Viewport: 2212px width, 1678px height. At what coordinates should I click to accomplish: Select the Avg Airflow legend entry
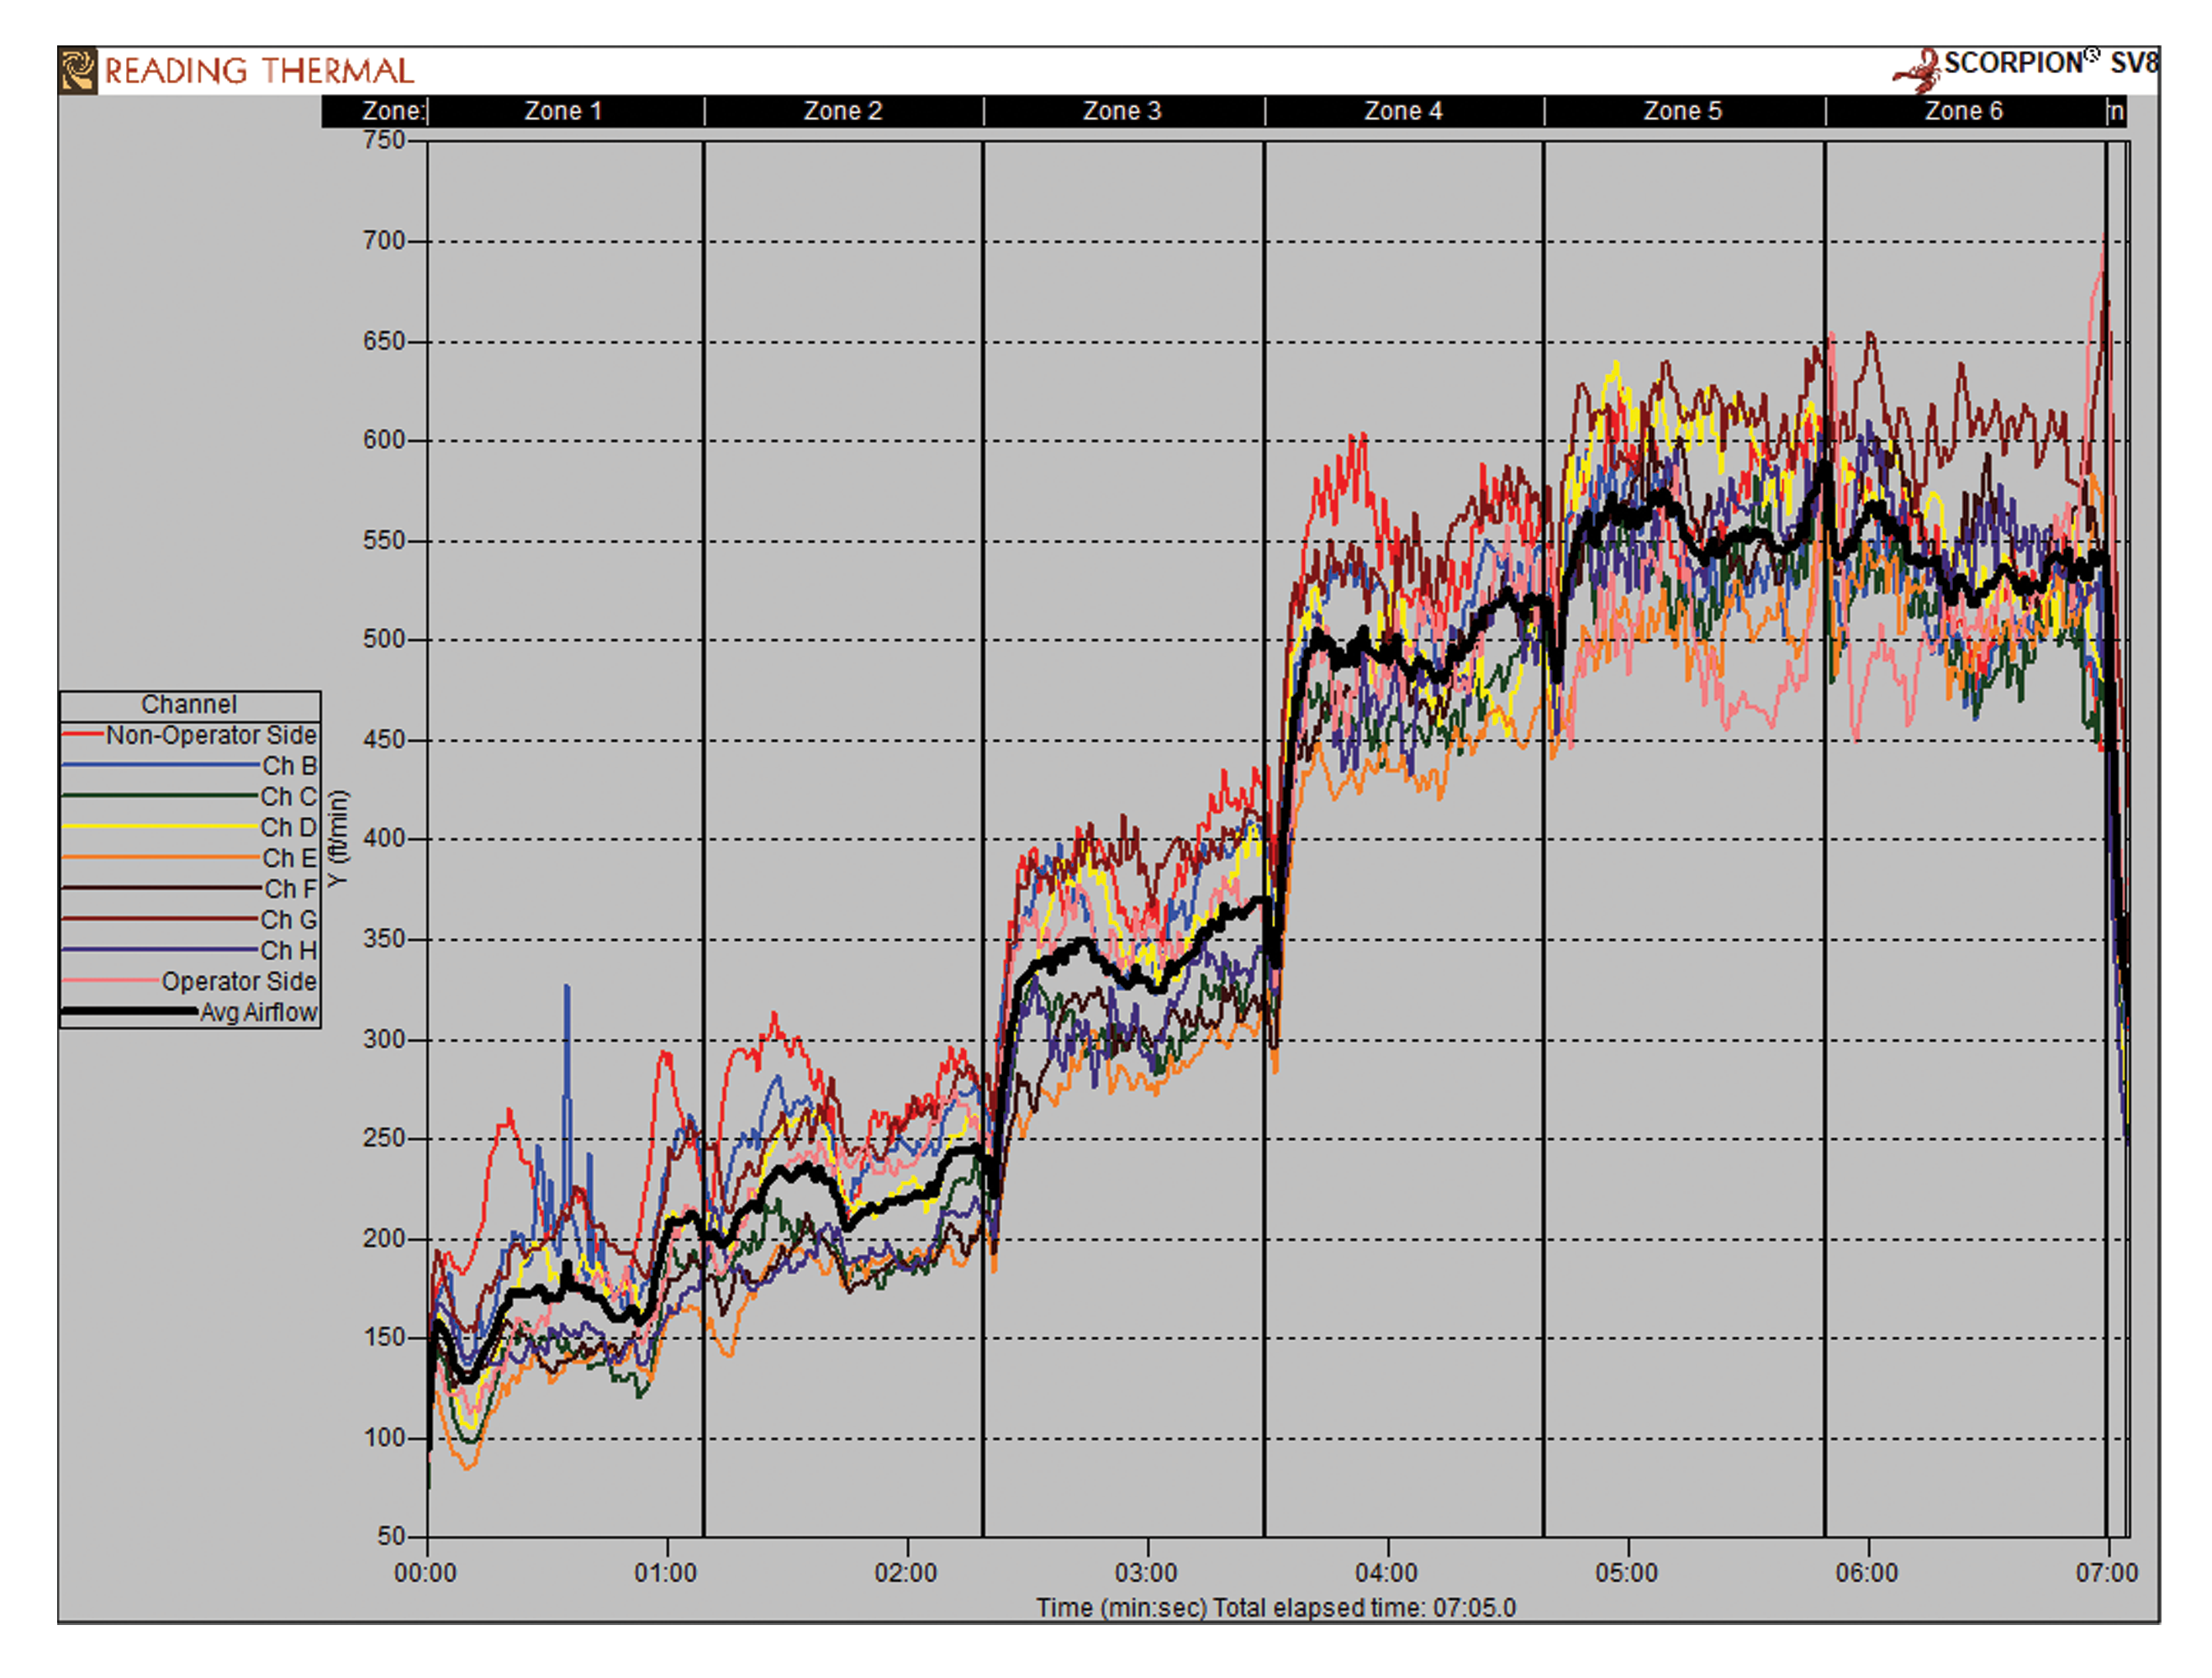pyautogui.click(x=190, y=1012)
